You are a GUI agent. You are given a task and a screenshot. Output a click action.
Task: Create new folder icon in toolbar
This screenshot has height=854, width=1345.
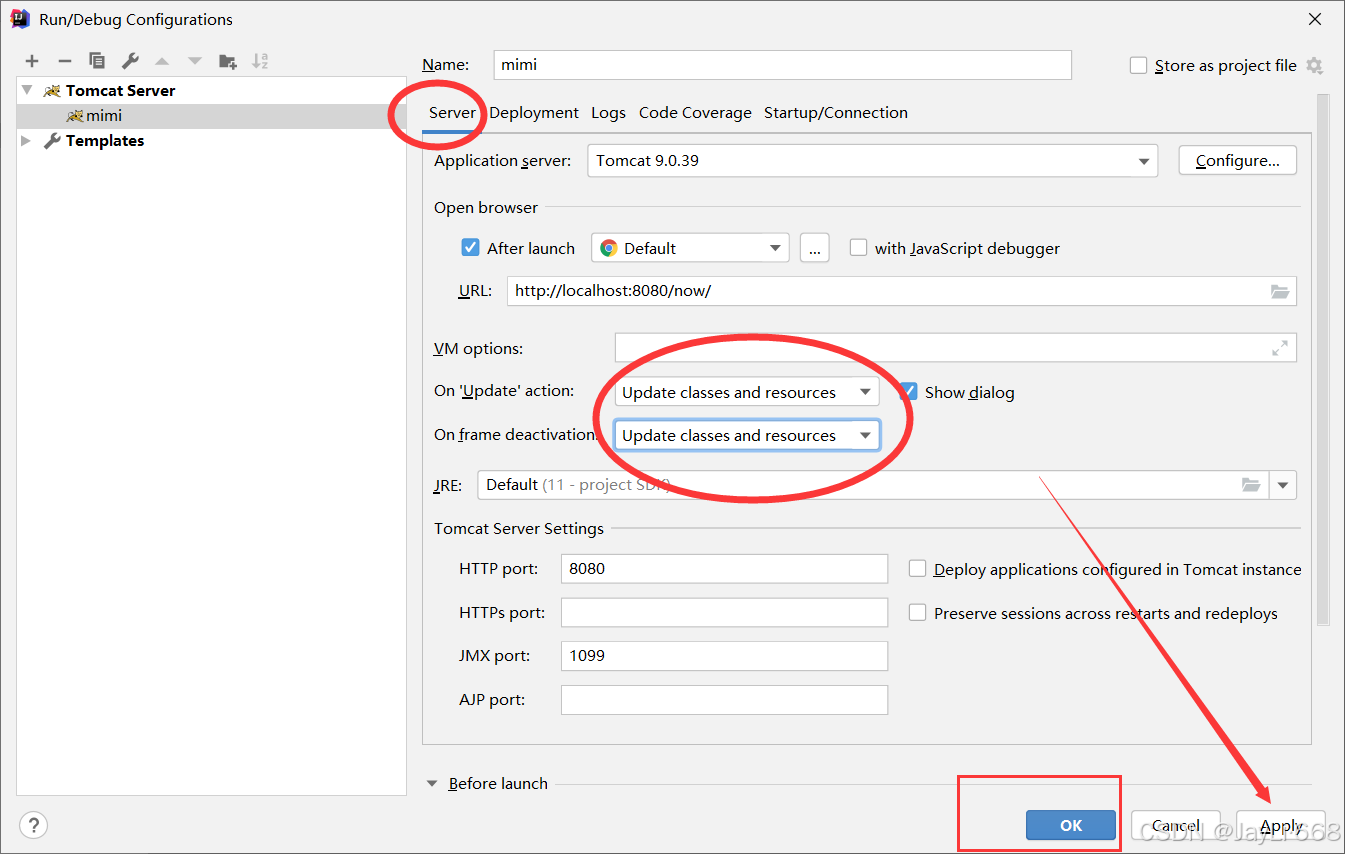coord(228,61)
